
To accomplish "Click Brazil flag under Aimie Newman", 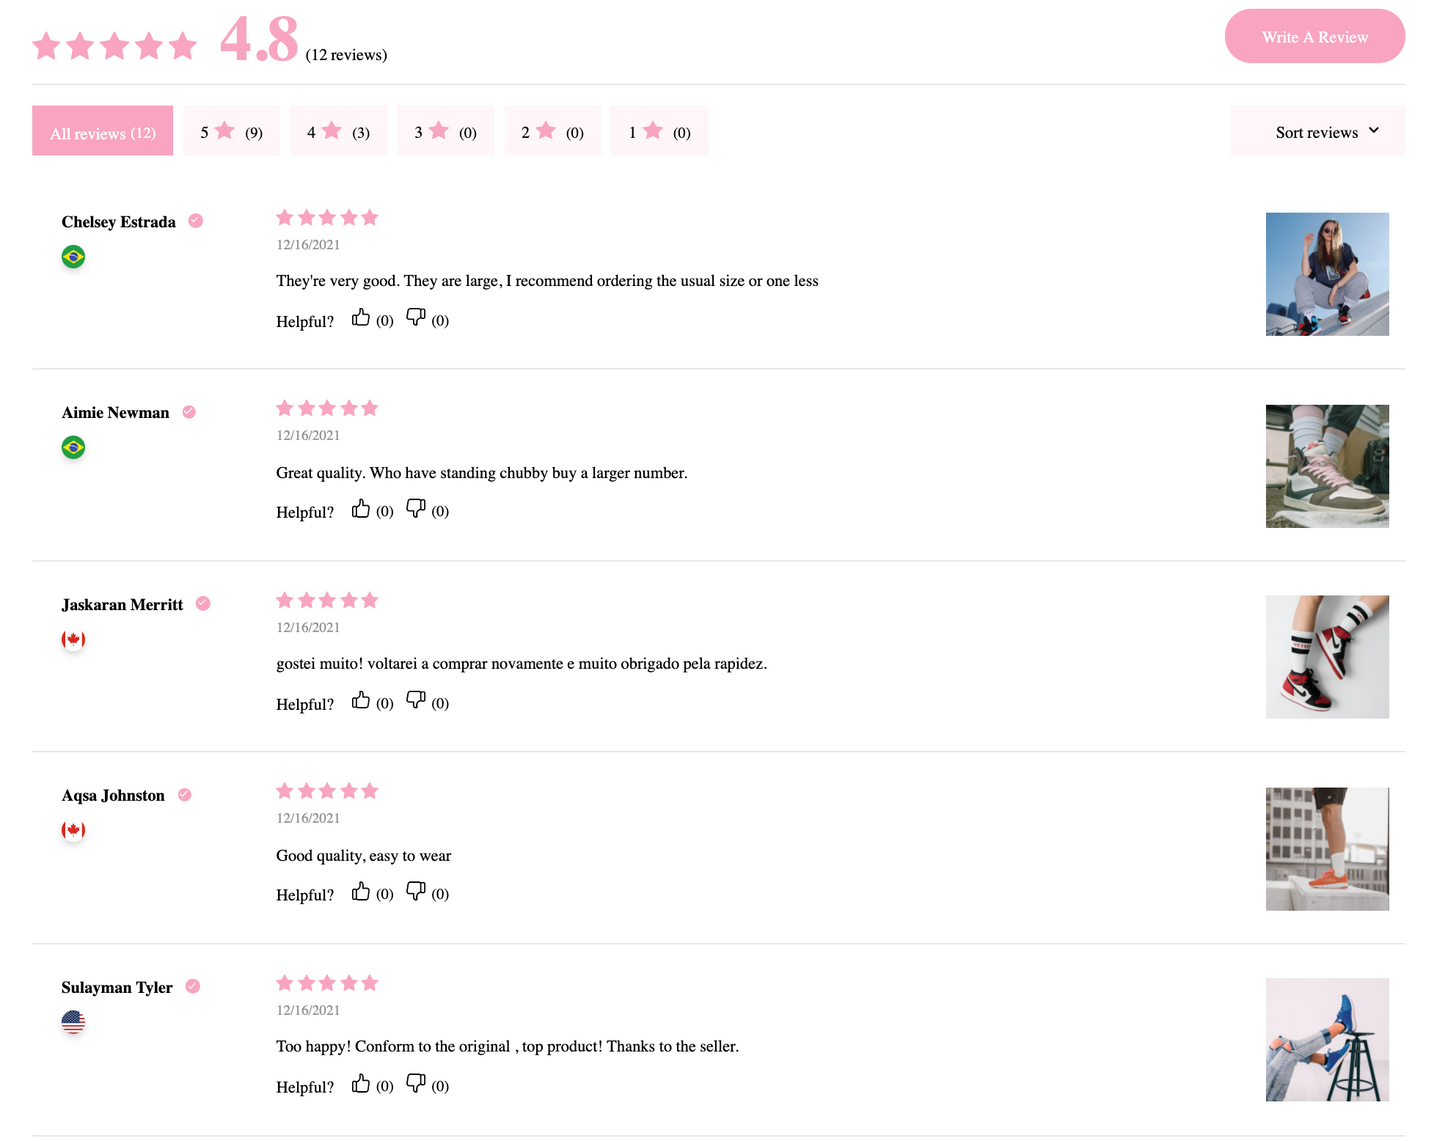I will tap(73, 447).
